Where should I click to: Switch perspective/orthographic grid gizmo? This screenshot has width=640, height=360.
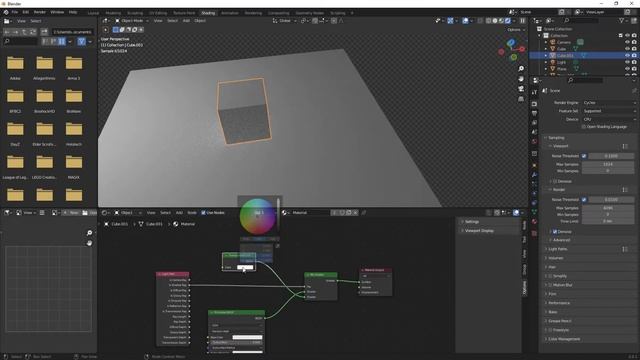coord(521,99)
